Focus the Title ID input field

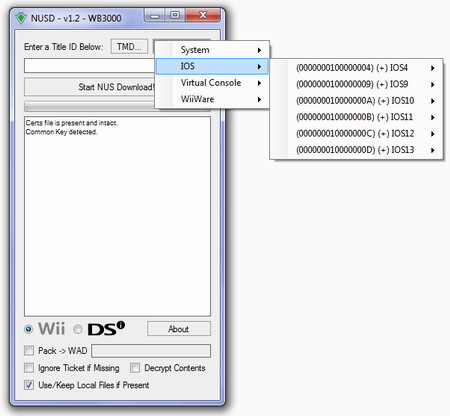click(x=89, y=66)
